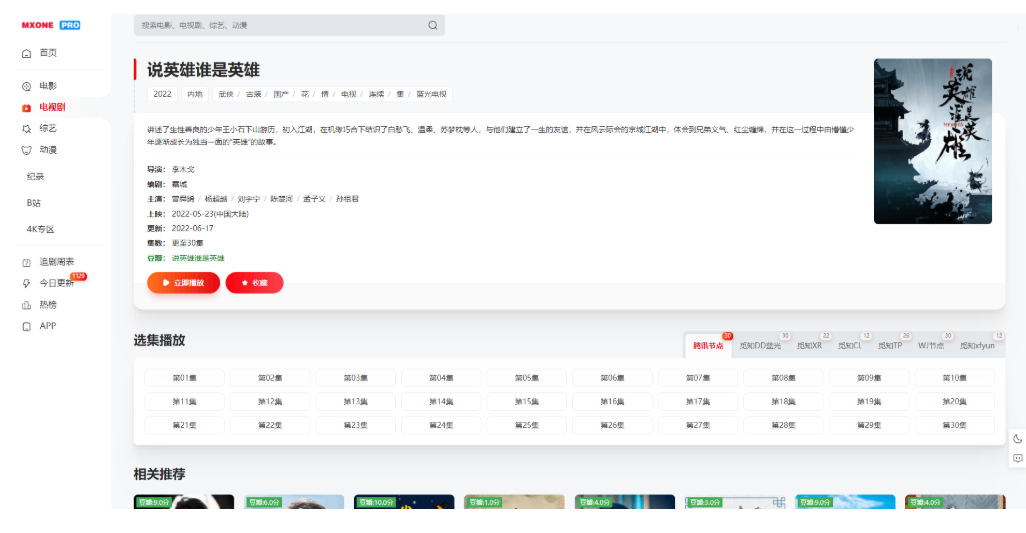Click the search magnifier icon
The height and width of the screenshot is (533, 1026).
[x=432, y=25]
